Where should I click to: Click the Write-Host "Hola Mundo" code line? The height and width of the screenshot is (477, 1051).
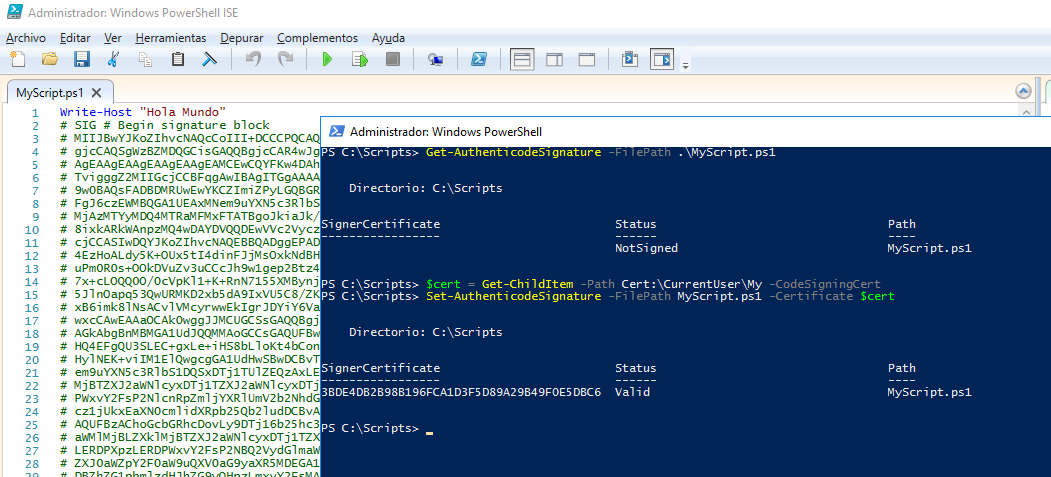click(143, 112)
